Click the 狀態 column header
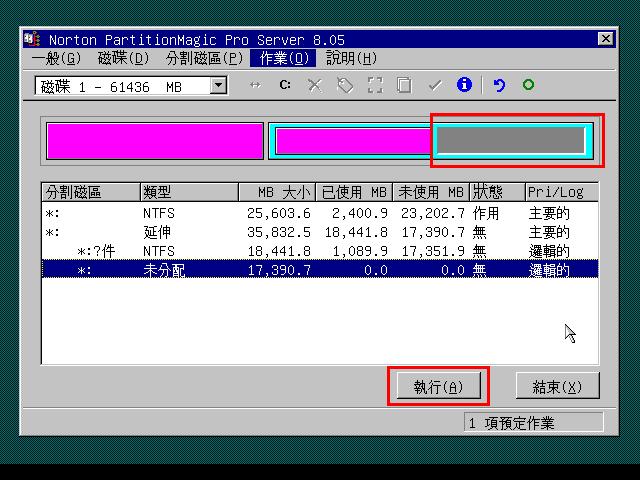The height and width of the screenshot is (480, 640). pyautogui.click(x=497, y=192)
